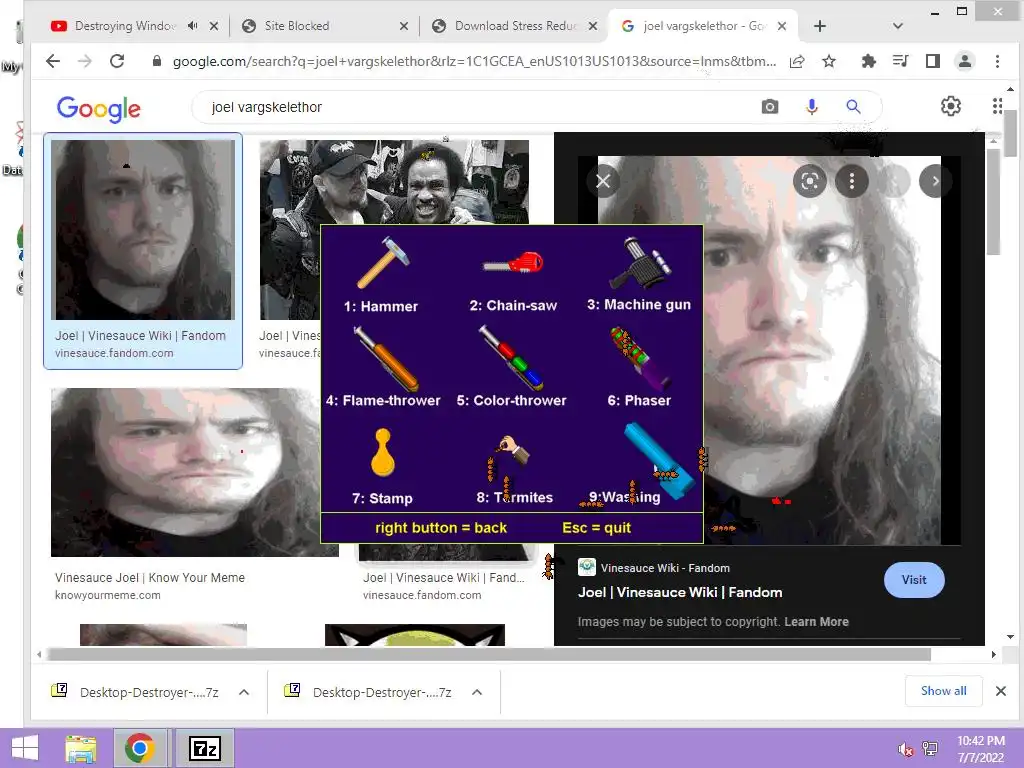
Task: Expand first Desktop-Destroyer download options
Action: [244, 692]
